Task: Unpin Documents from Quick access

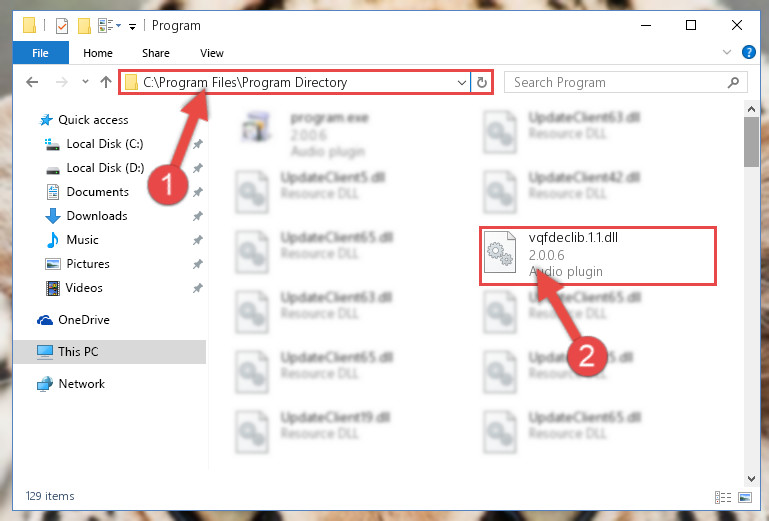Action: click(198, 192)
